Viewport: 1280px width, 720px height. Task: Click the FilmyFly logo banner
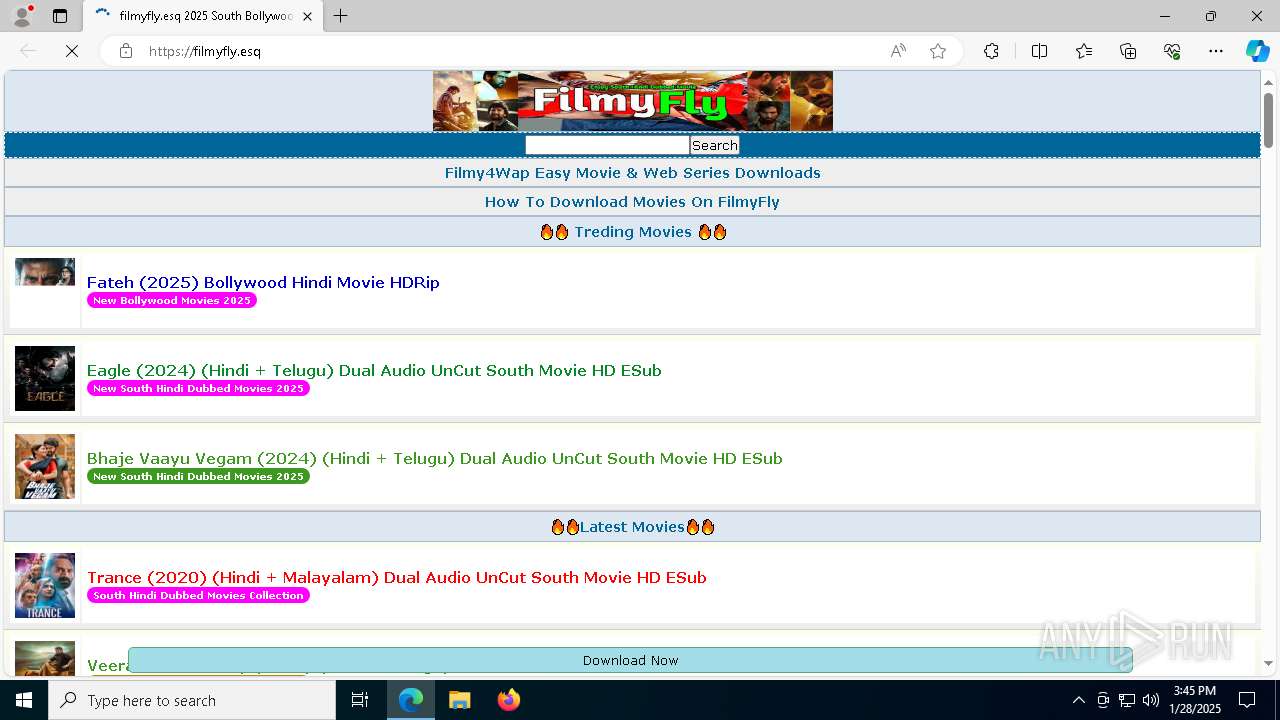[x=632, y=101]
